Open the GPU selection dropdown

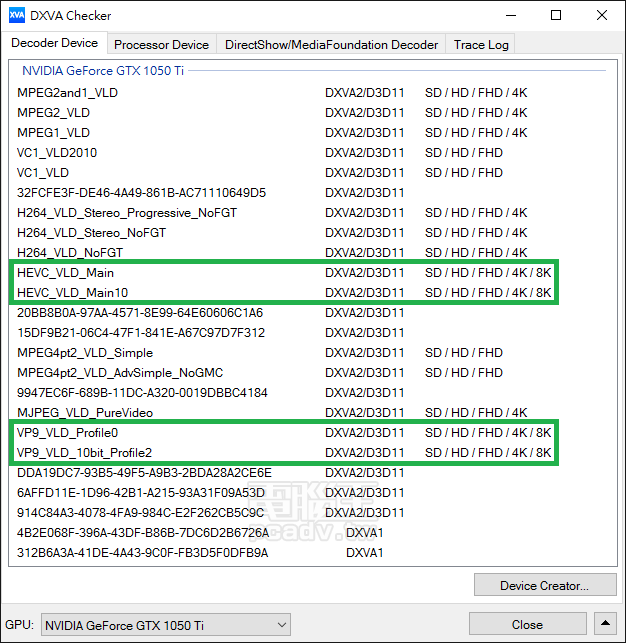point(166,625)
